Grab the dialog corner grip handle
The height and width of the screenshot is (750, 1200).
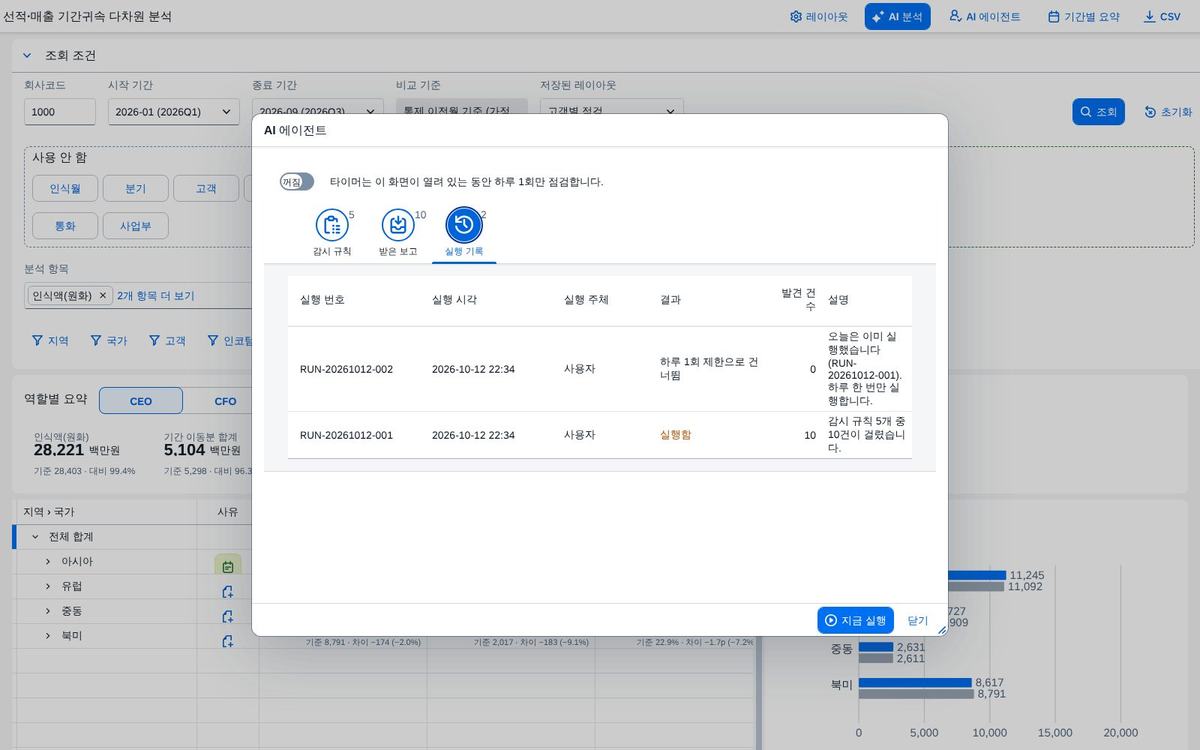pyautogui.click(x=941, y=630)
